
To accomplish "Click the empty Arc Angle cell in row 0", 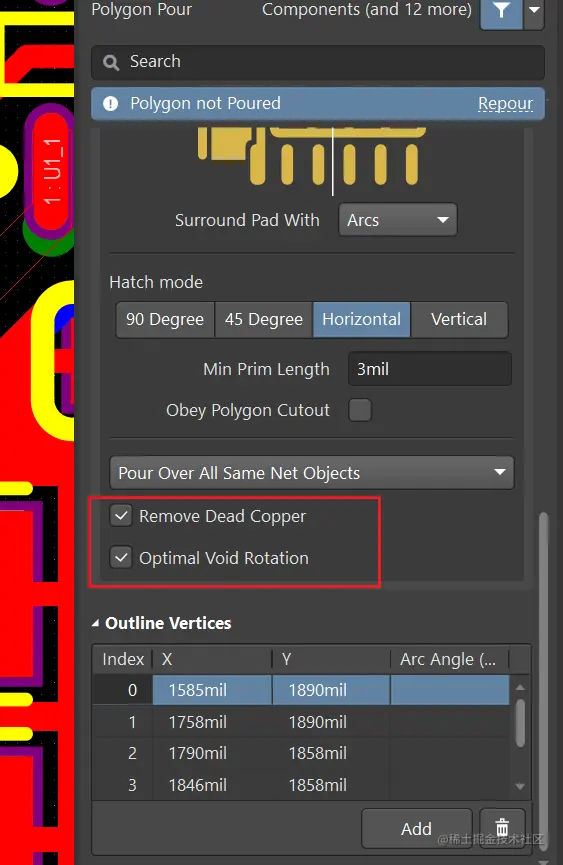I will pos(449,690).
